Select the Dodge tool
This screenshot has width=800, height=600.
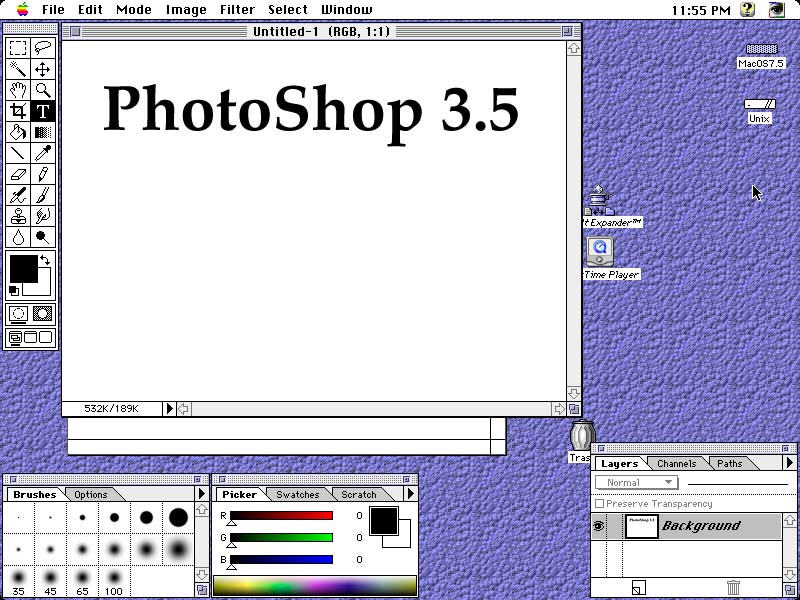click(43, 237)
